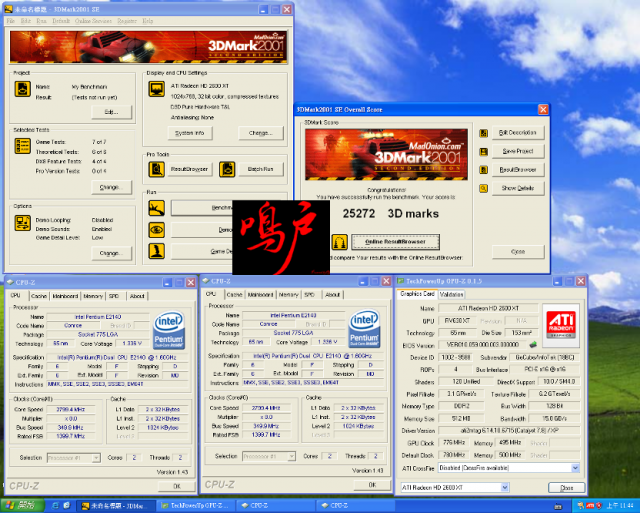Click the Edit button under Project
Image resolution: width=640 pixels, height=513 pixels.
tap(111, 112)
